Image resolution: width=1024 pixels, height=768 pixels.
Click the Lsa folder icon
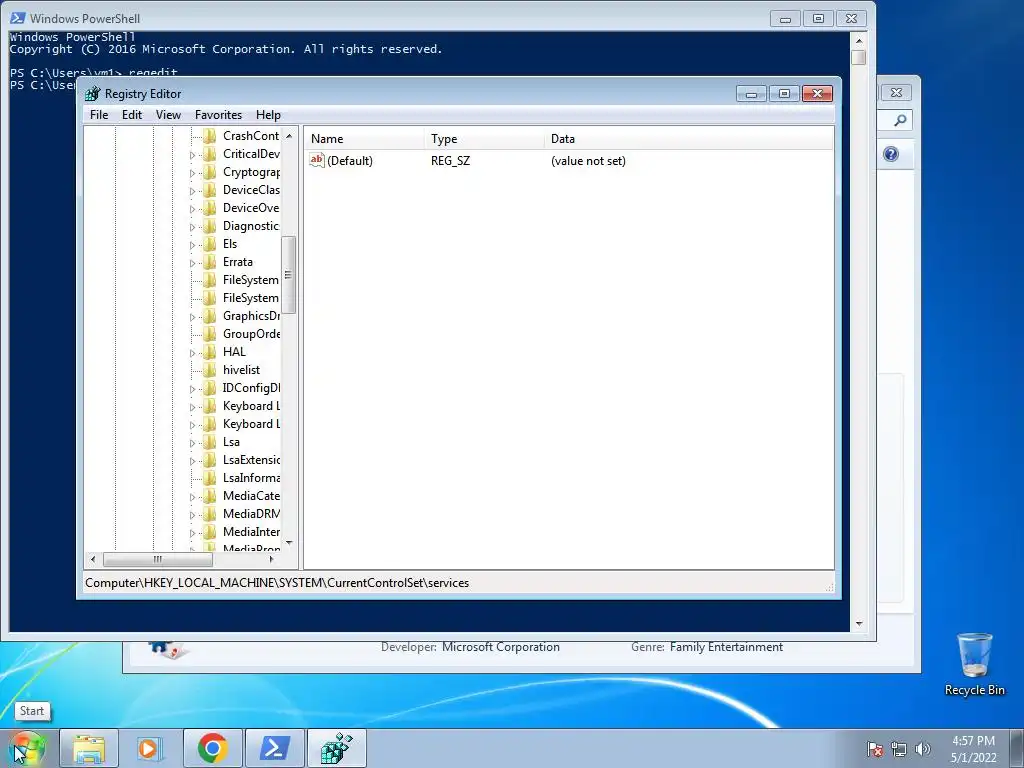point(210,442)
